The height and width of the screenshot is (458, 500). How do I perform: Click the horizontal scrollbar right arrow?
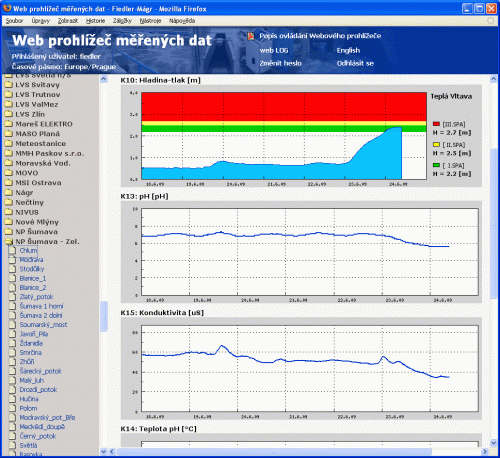(x=485, y=452)
